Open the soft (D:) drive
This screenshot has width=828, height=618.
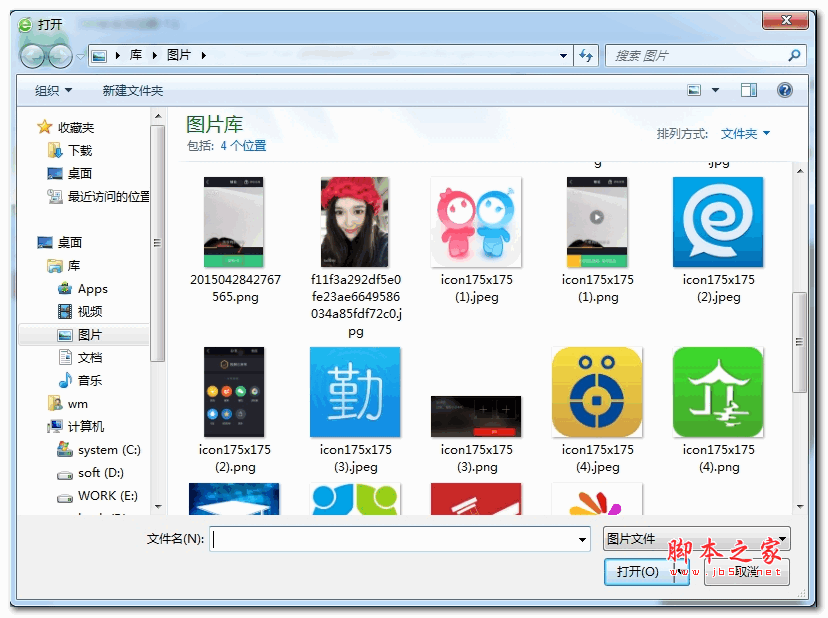coord(90,473)
